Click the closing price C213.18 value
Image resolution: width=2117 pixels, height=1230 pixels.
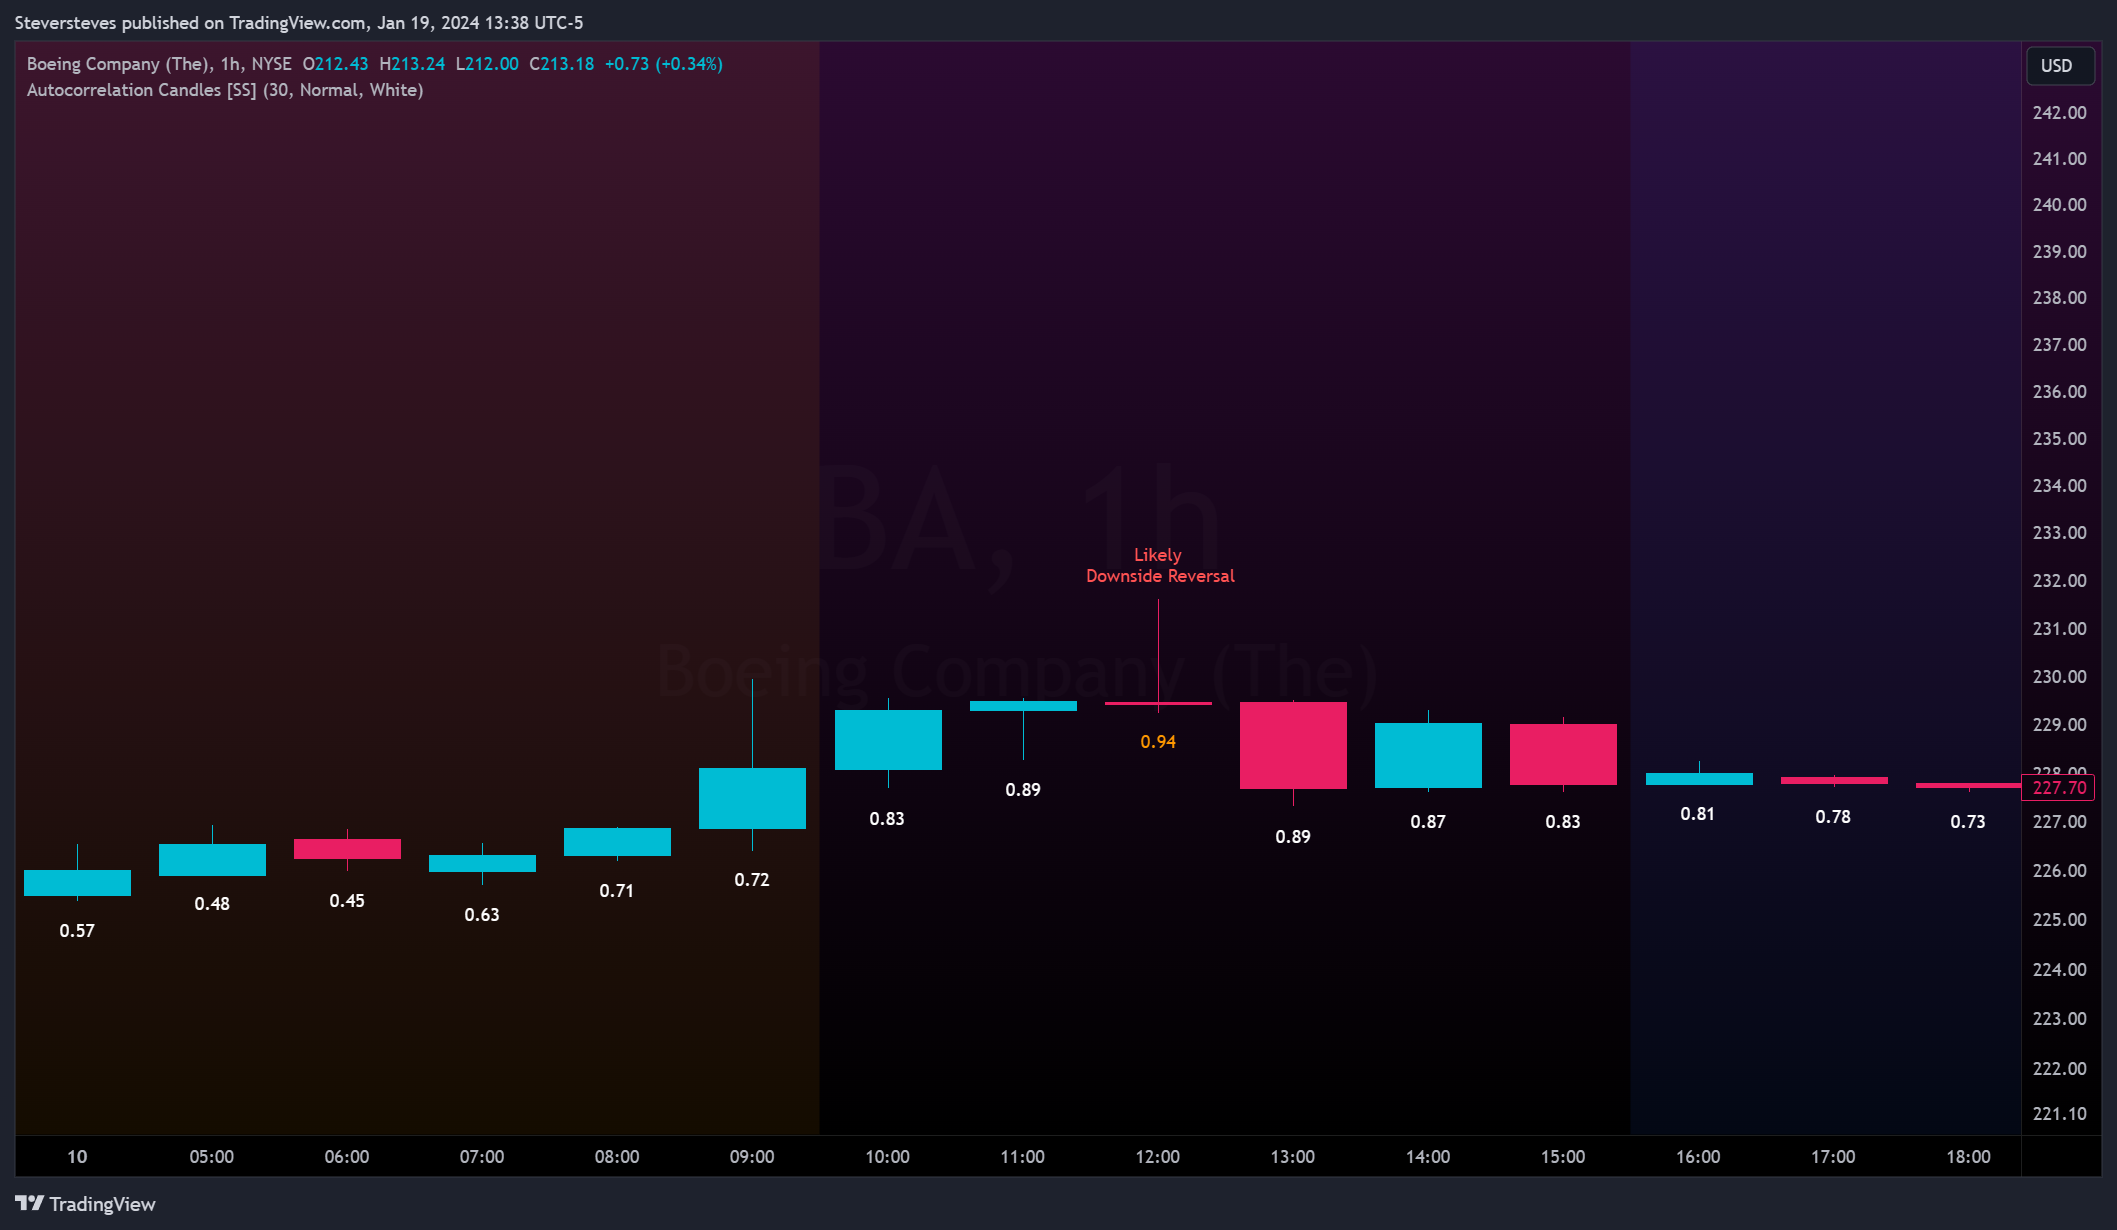(x=562, y=64)
